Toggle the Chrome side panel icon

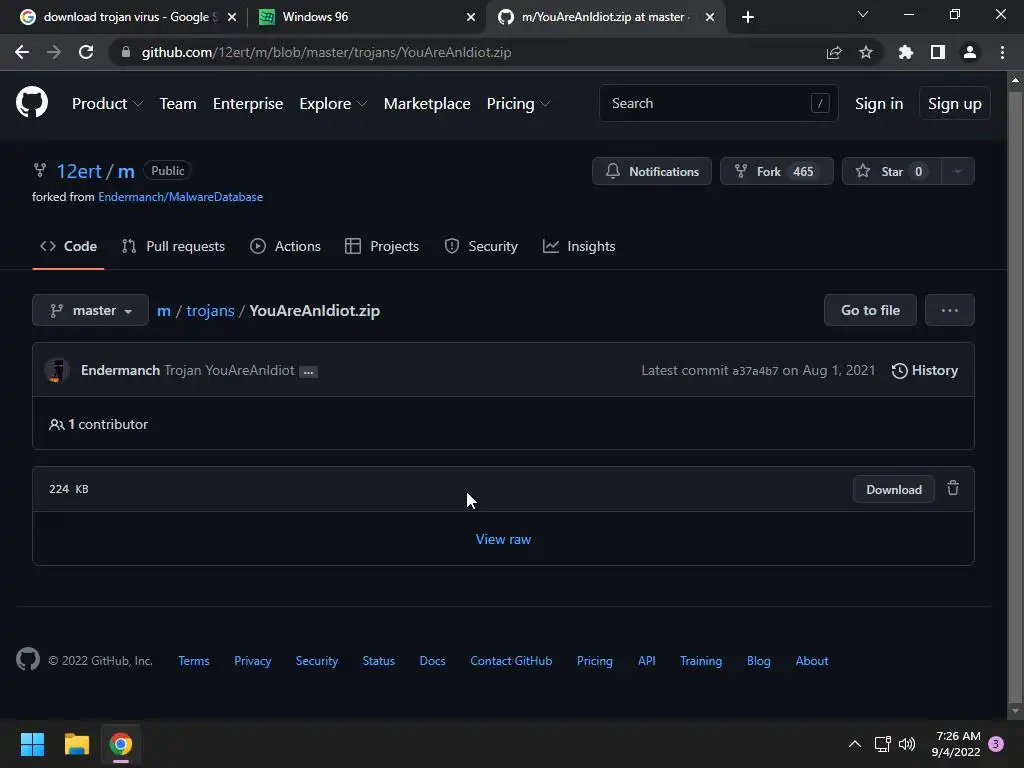coord(938,52)
